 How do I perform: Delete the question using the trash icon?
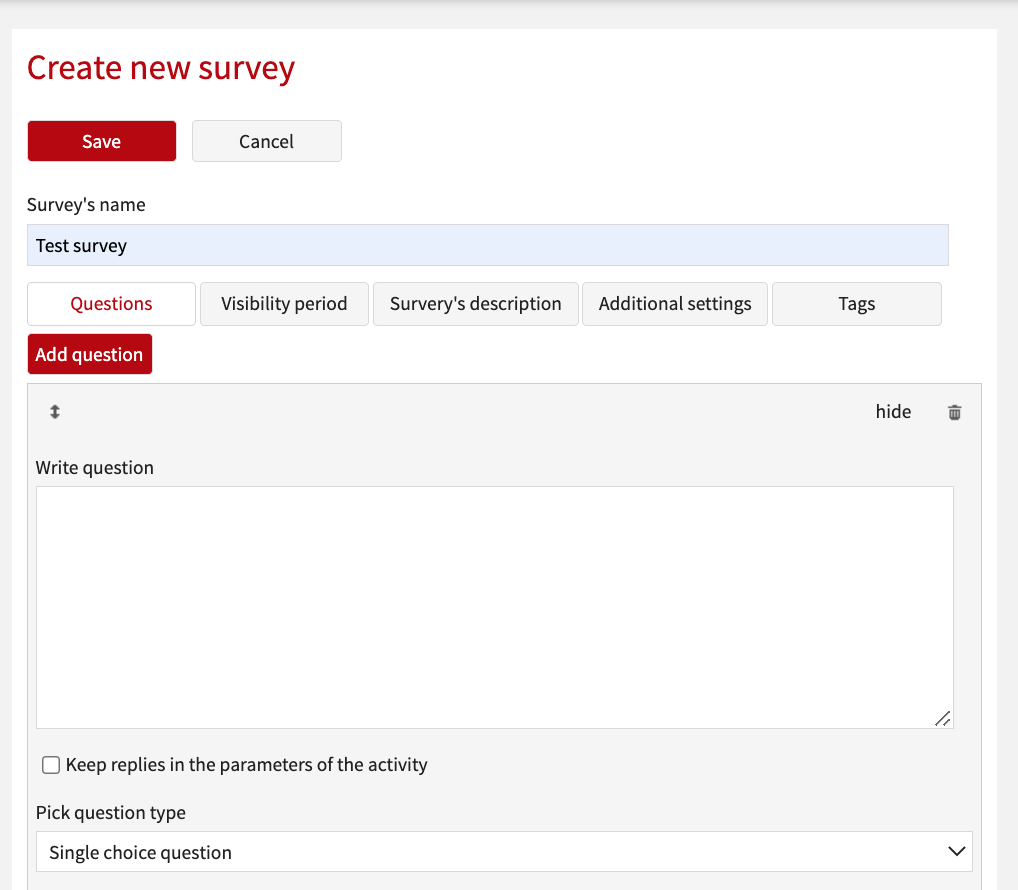[954, 412]
